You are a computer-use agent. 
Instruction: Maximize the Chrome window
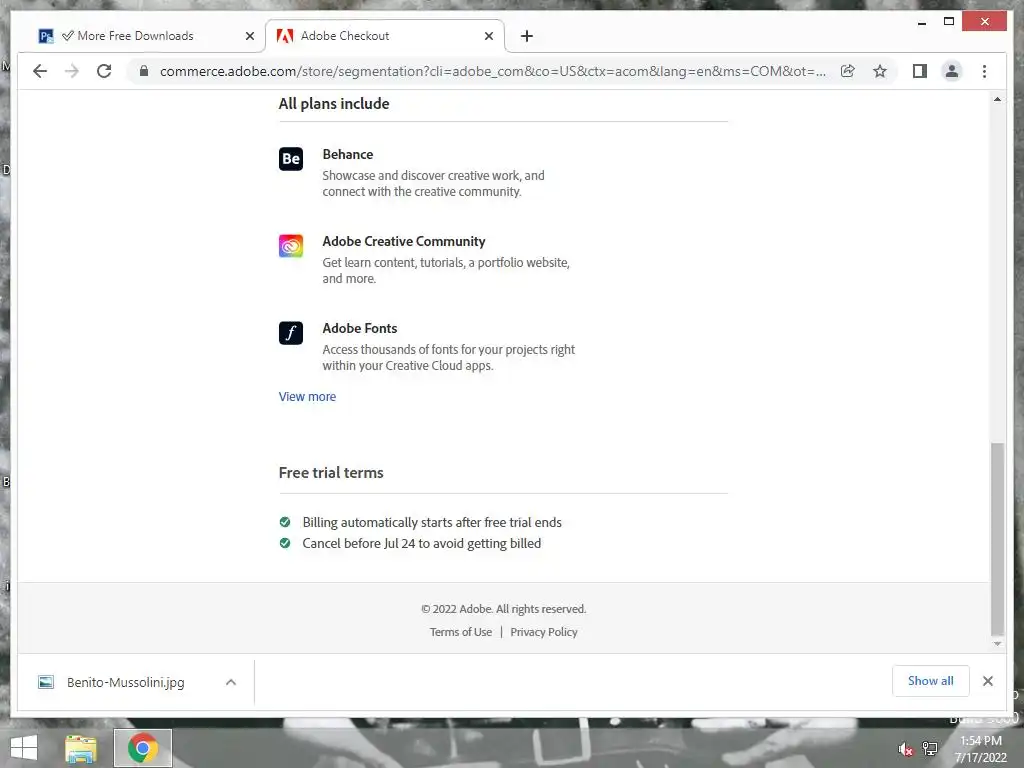point(949,22)
